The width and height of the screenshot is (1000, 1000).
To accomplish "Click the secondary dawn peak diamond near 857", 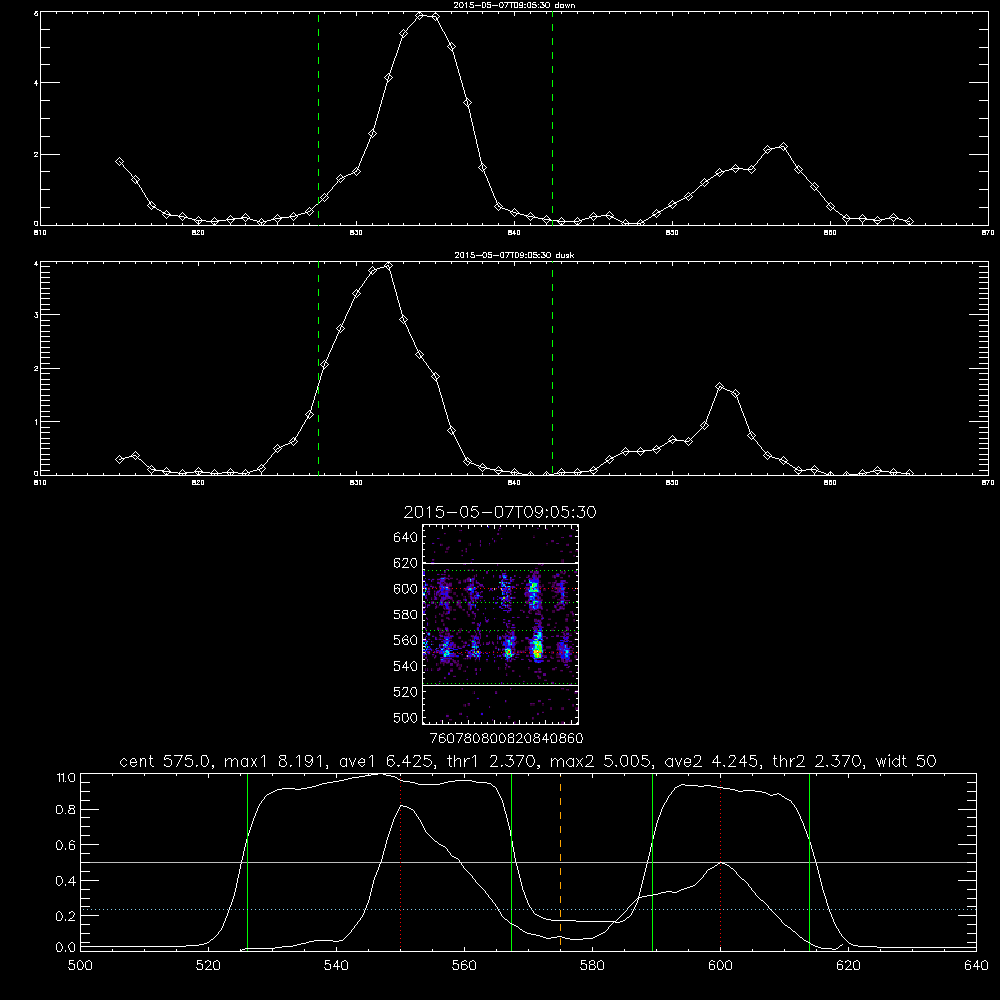I will tap(783, 147).
